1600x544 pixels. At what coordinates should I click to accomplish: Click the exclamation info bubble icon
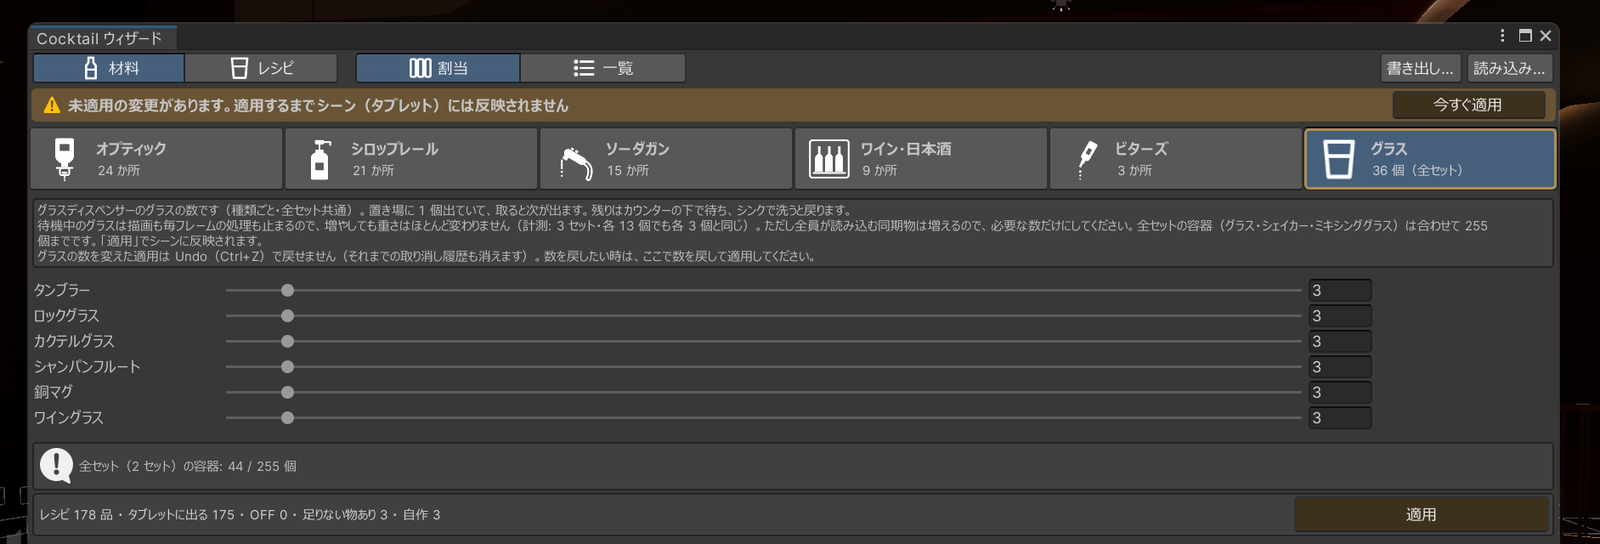pos(56,465)
